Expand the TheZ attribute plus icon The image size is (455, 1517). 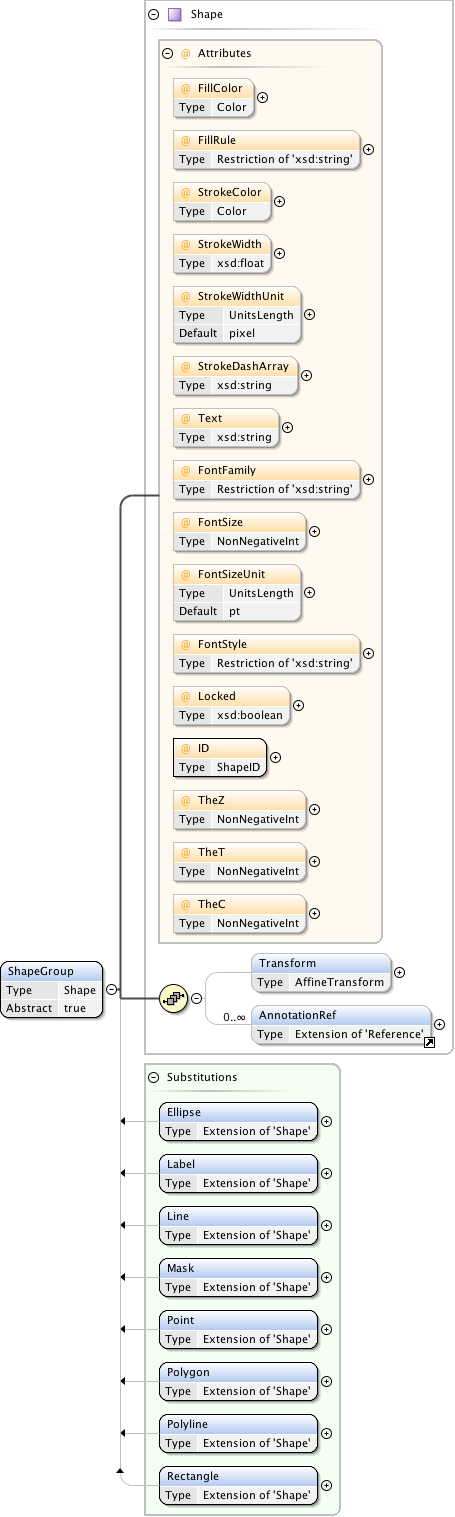(x=314, y=809)
